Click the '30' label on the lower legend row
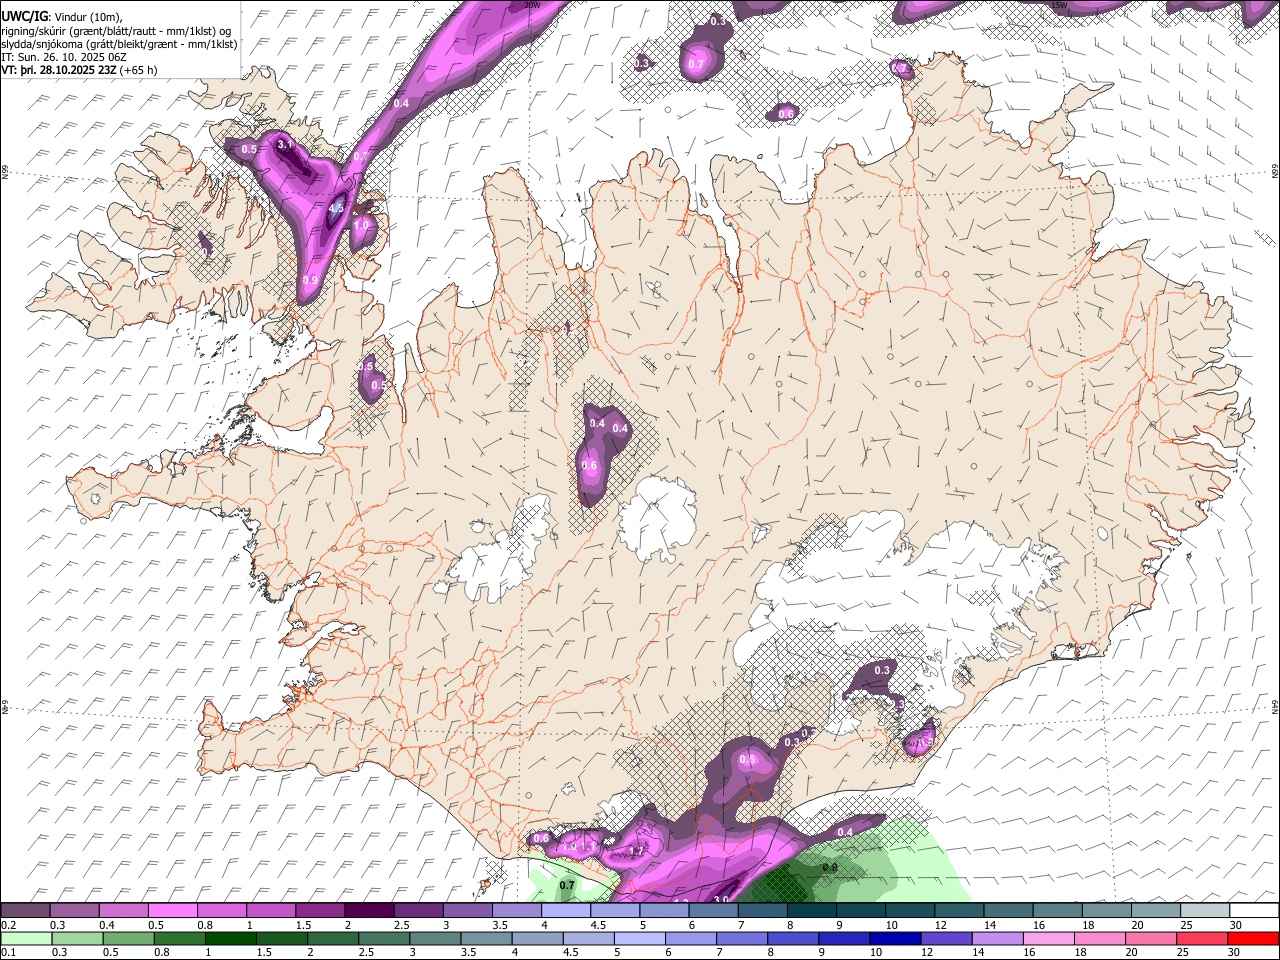Image resolution: width=1280 pixels, height=960 pixels. point(1234,953)
